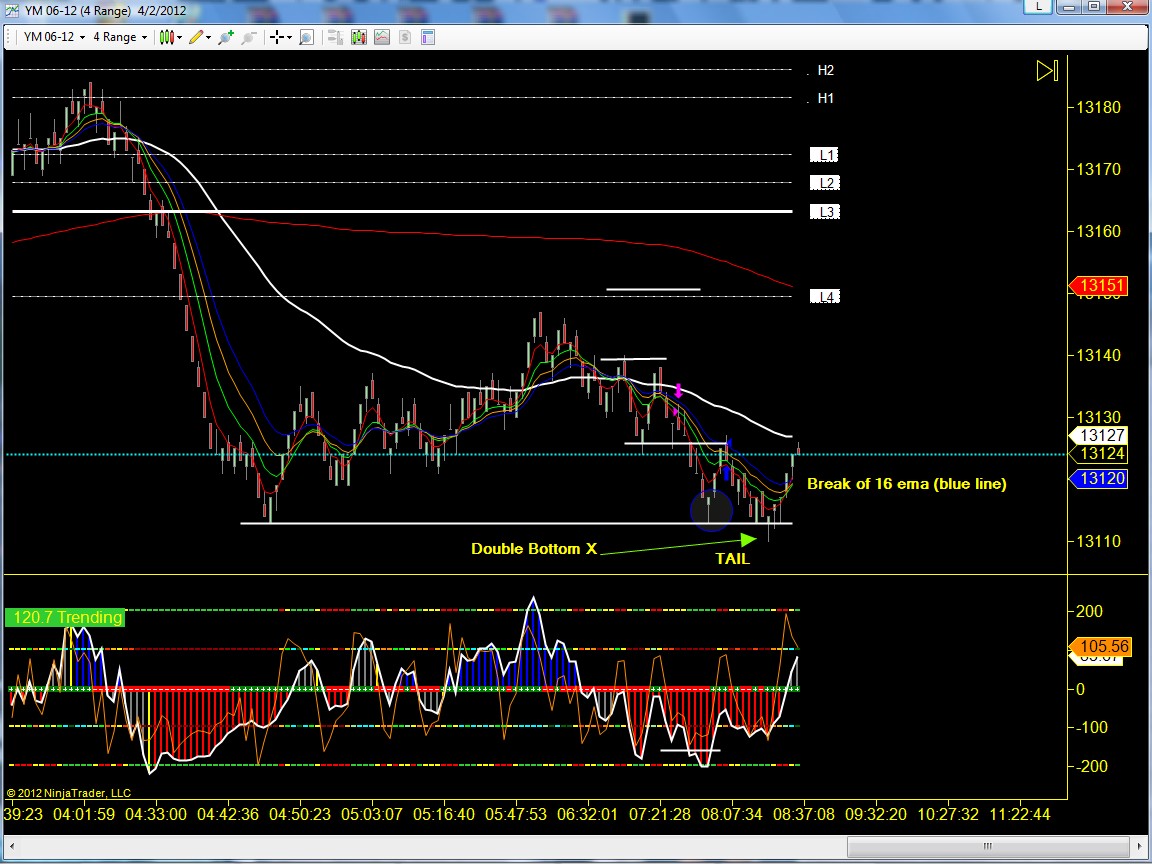
Task: Click the 13110 price axis label
Action: (x=1098, y=542)
